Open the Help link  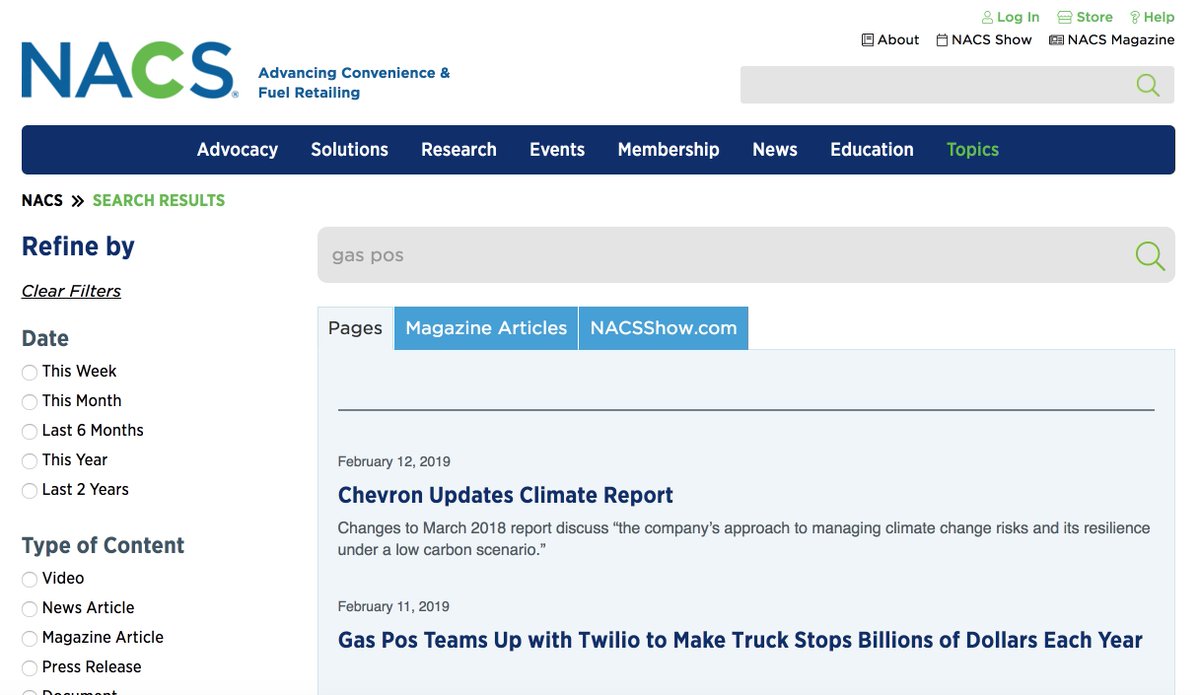coord(1159,17)
